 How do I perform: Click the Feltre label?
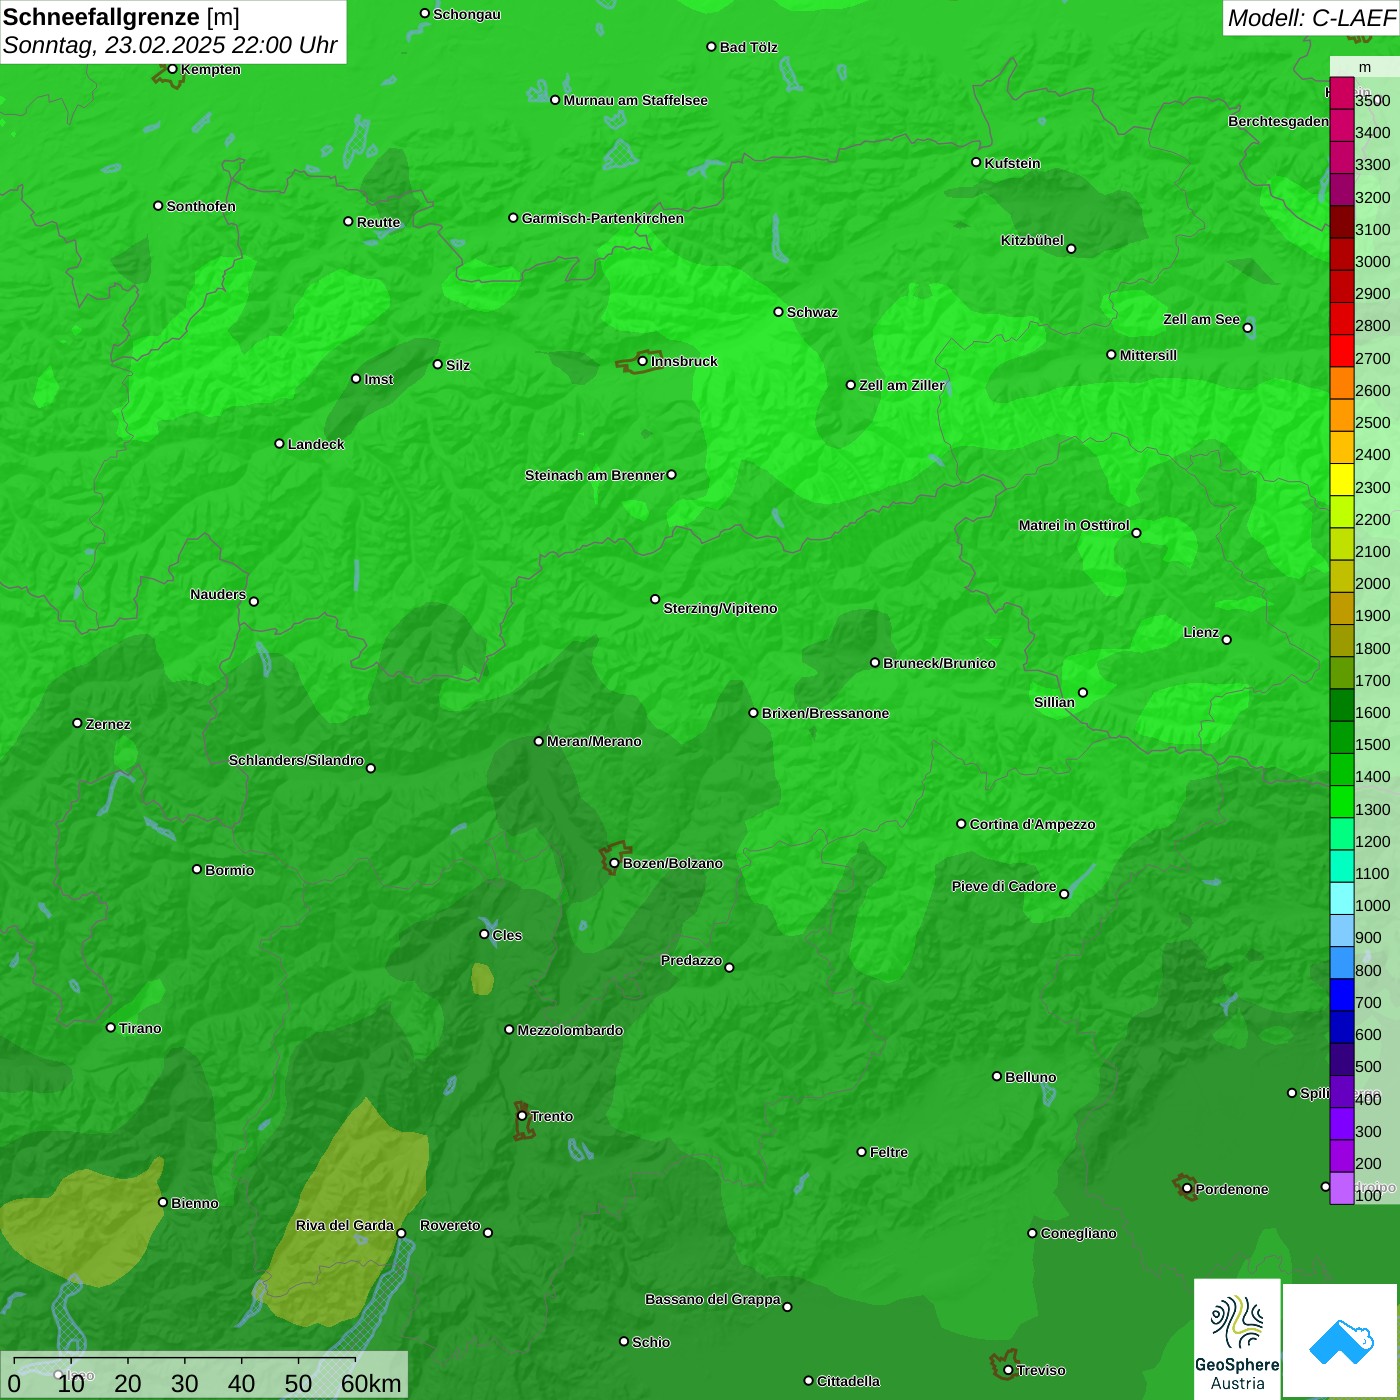point(889,1152)
